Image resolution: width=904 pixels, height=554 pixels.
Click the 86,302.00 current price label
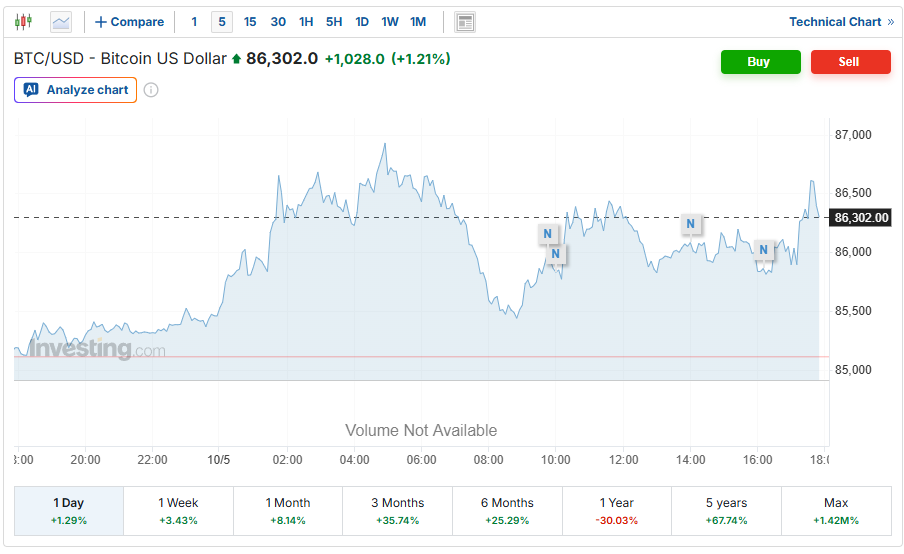861,218
